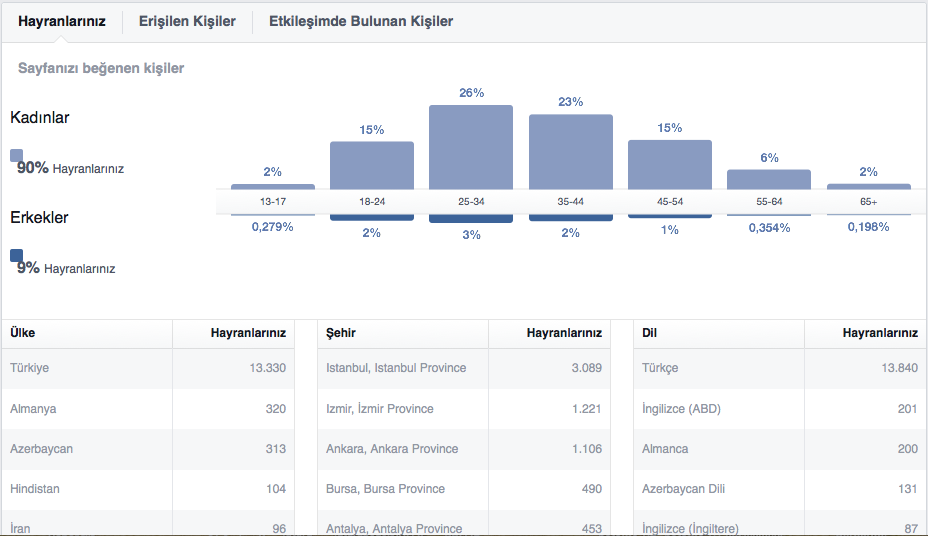The width and height of the screenshot is (928, 536).
Task: Click the Şehir column header
Action: [x=341, y=332]
